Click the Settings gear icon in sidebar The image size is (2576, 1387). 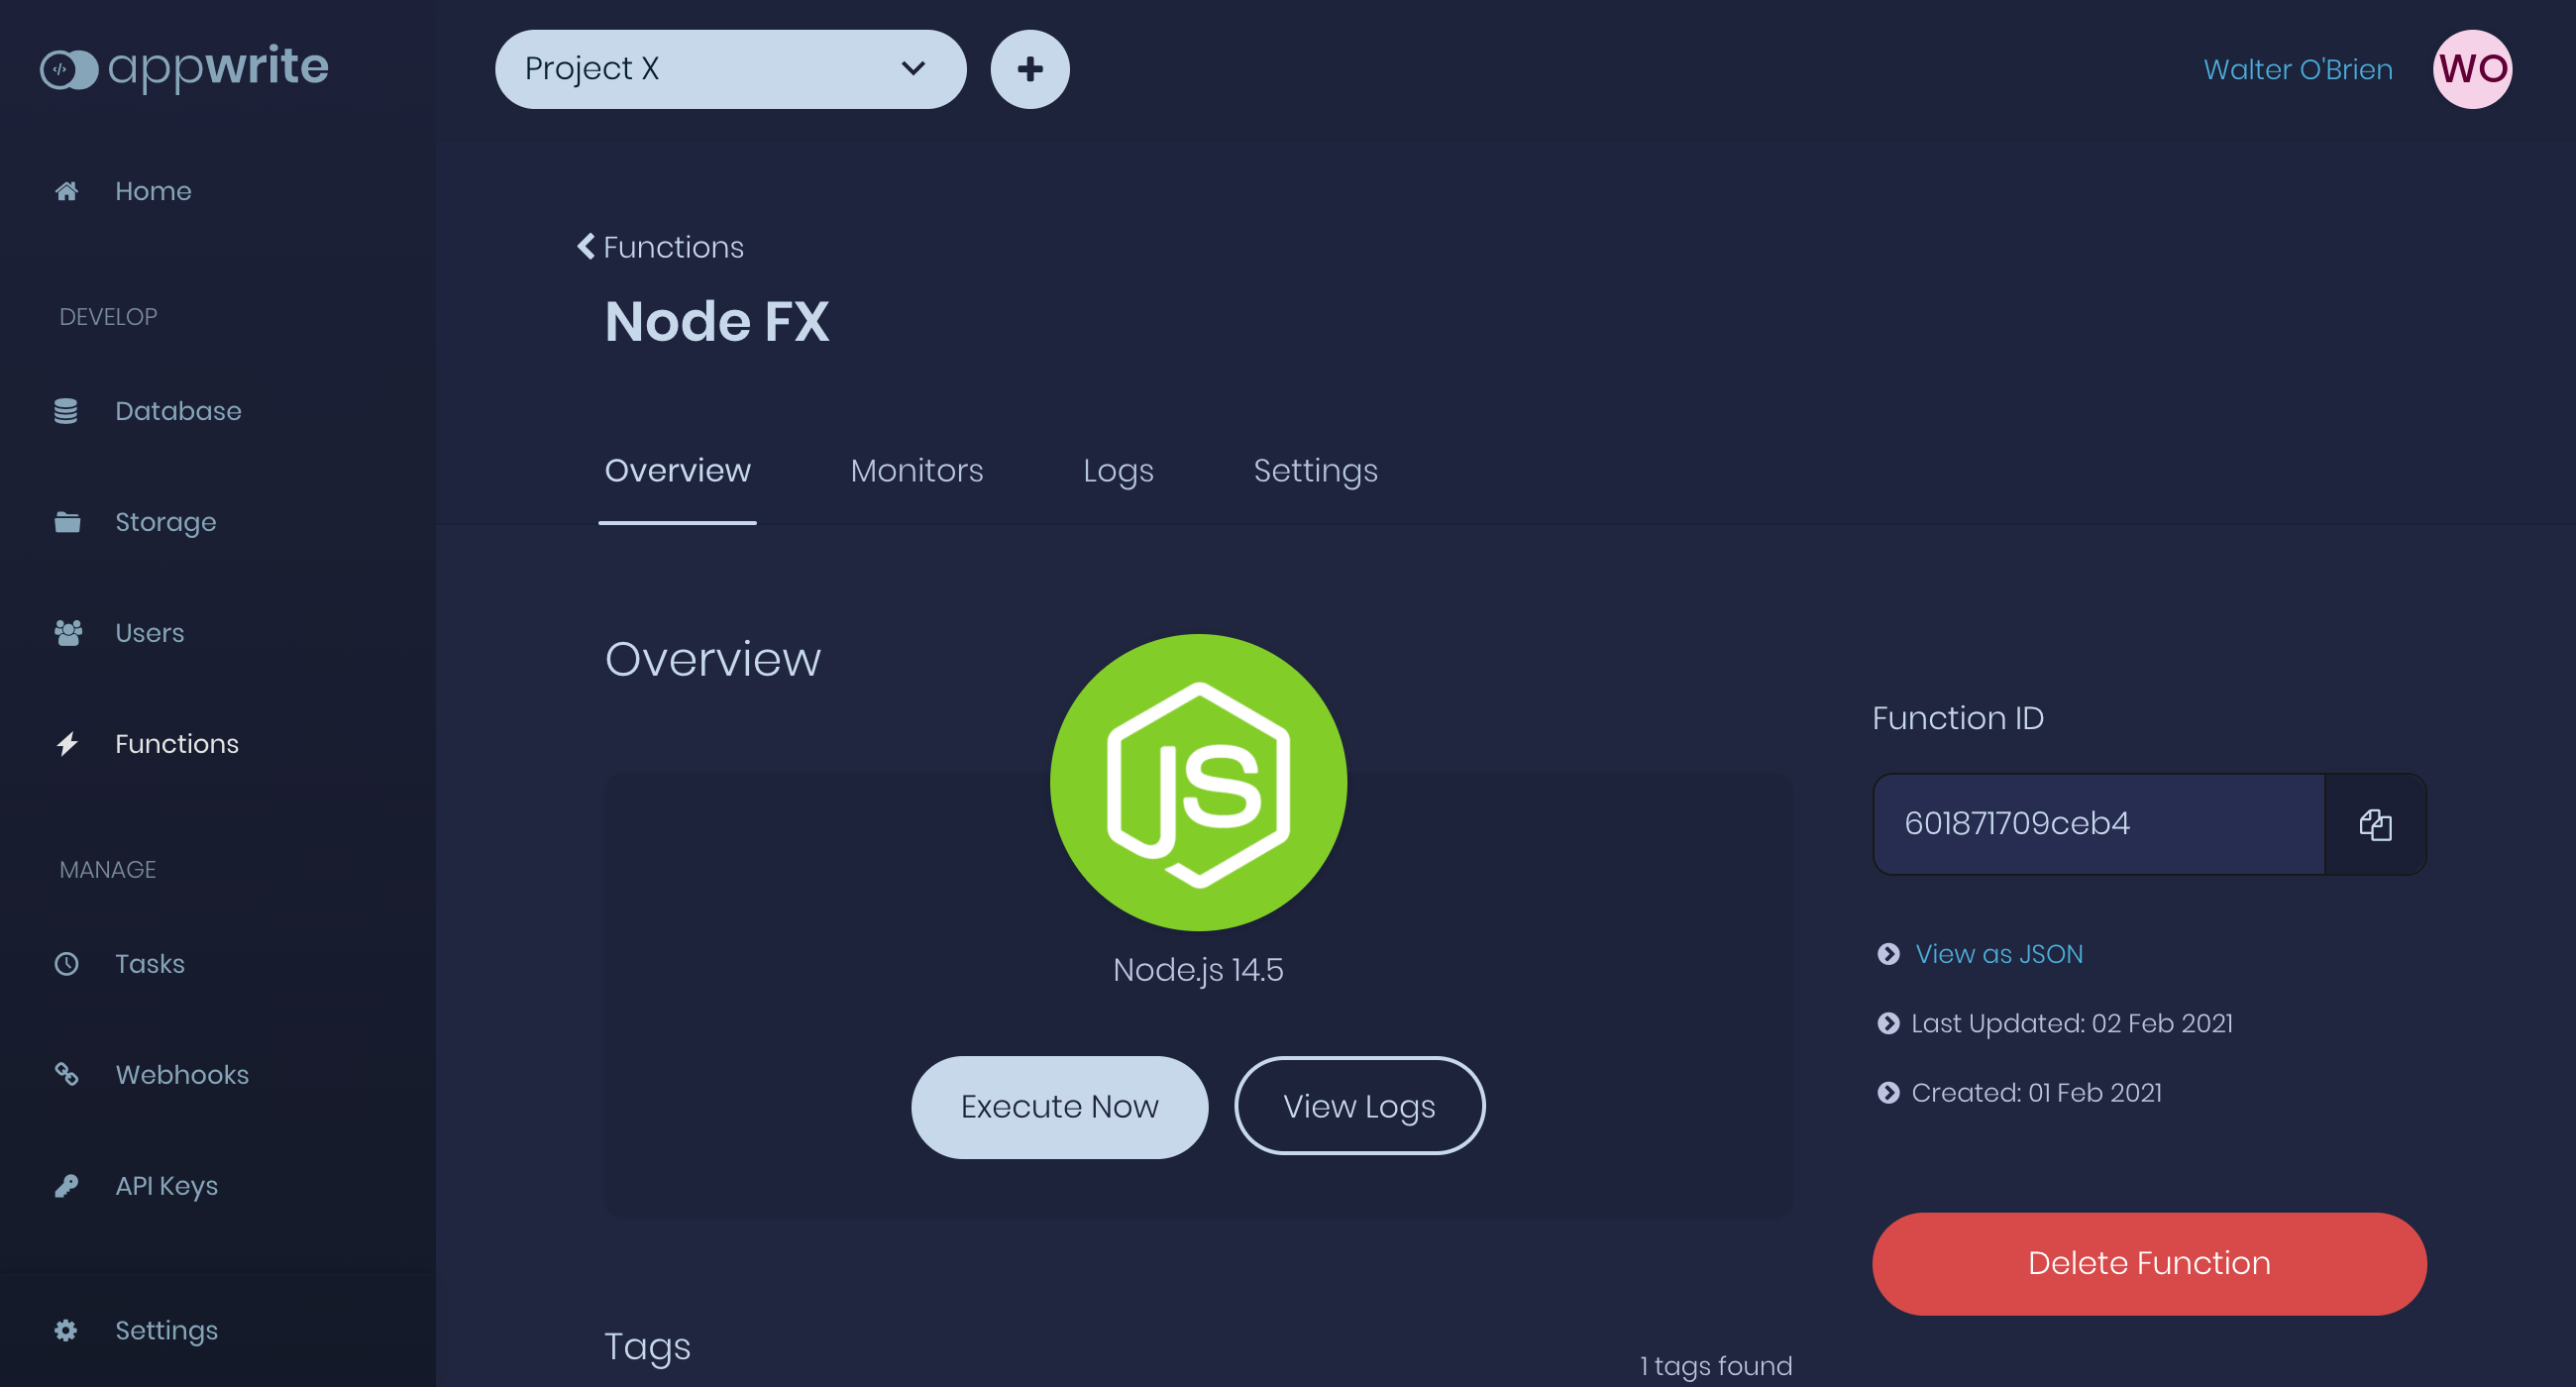click(66, 1331)
